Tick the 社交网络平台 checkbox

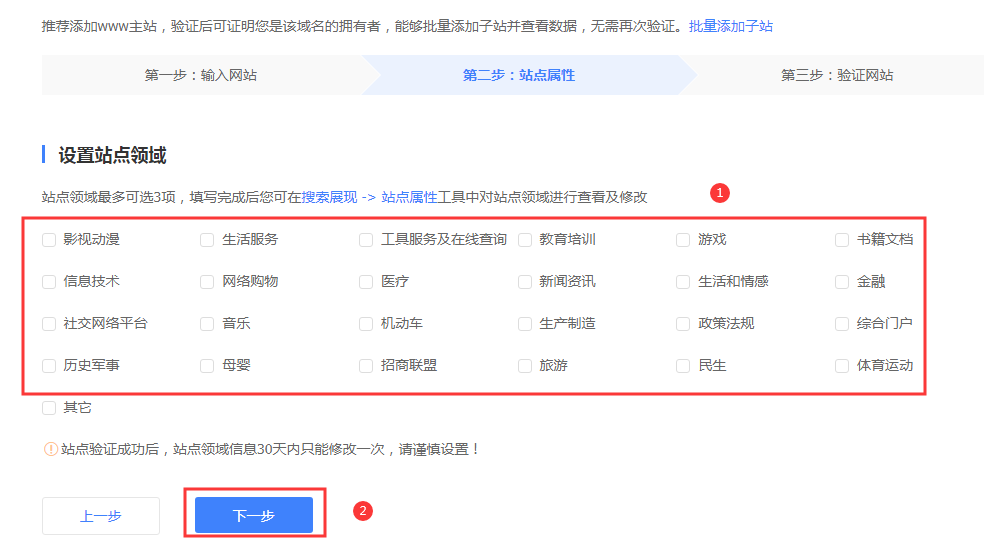[49, 324]
